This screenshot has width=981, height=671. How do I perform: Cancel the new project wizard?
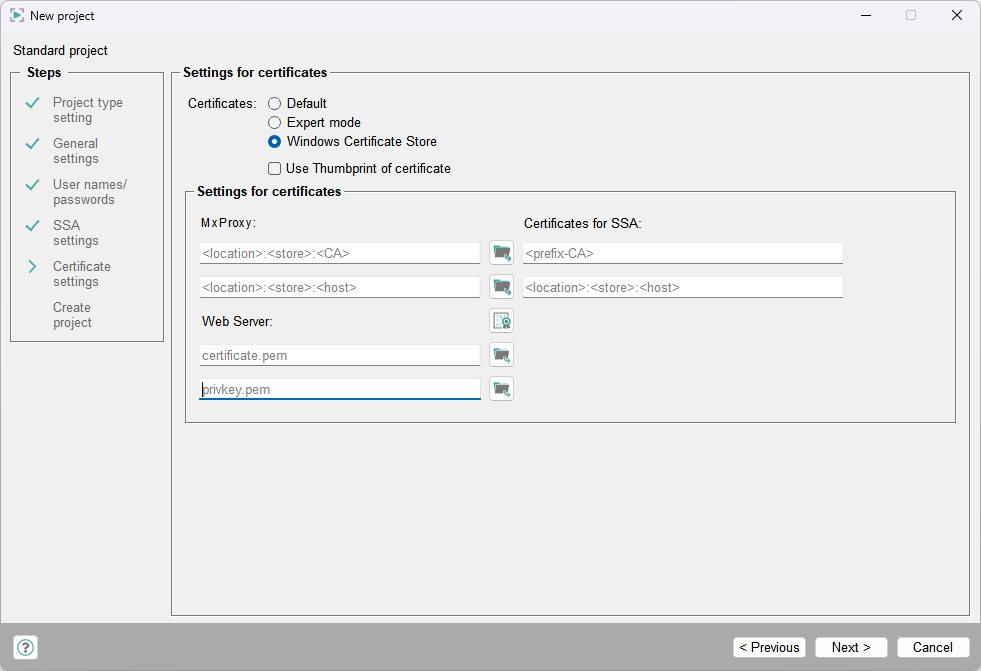tap(932, 647)
